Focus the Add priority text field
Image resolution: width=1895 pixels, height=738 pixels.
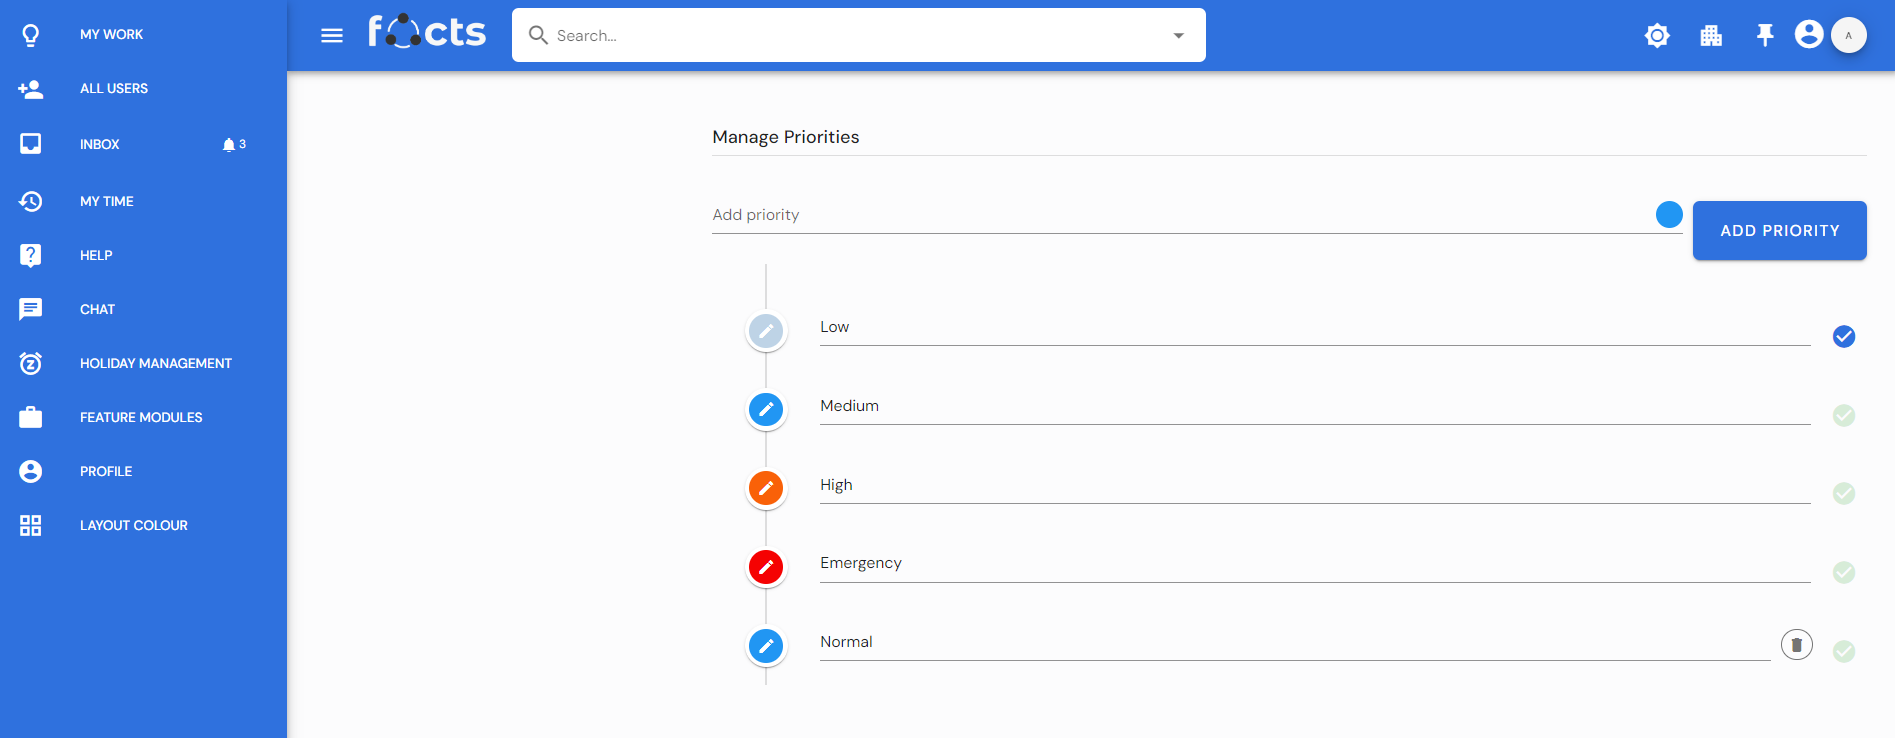pyautogui.click(x=1180, y=215)
